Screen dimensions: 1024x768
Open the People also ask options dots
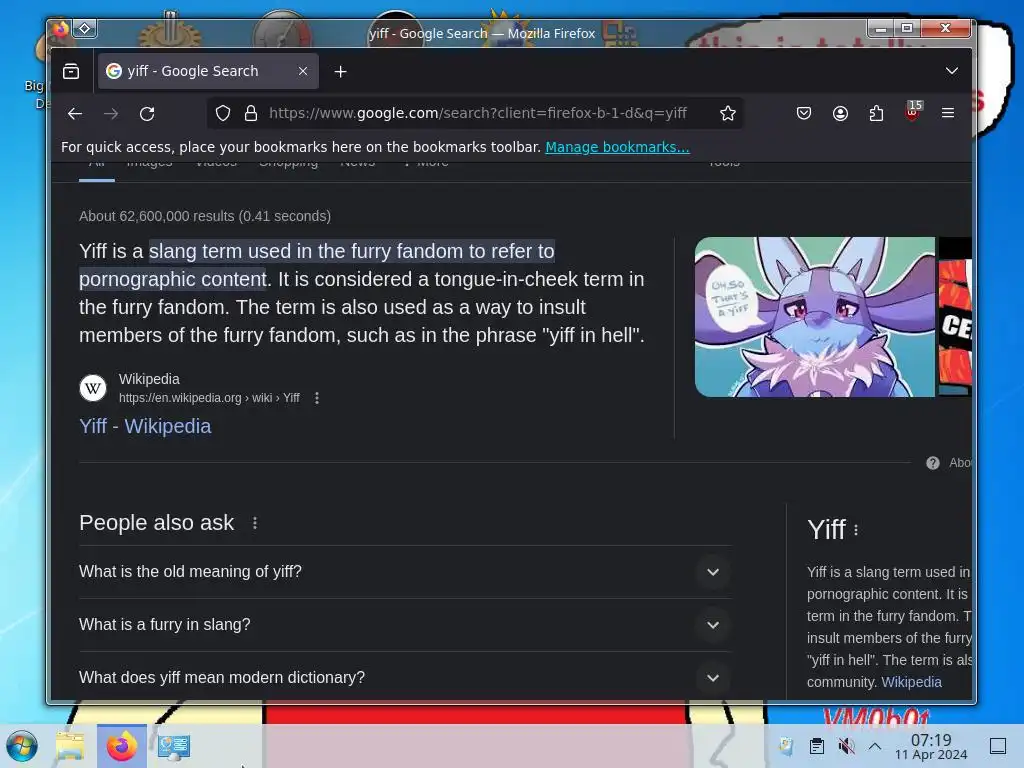255,523
